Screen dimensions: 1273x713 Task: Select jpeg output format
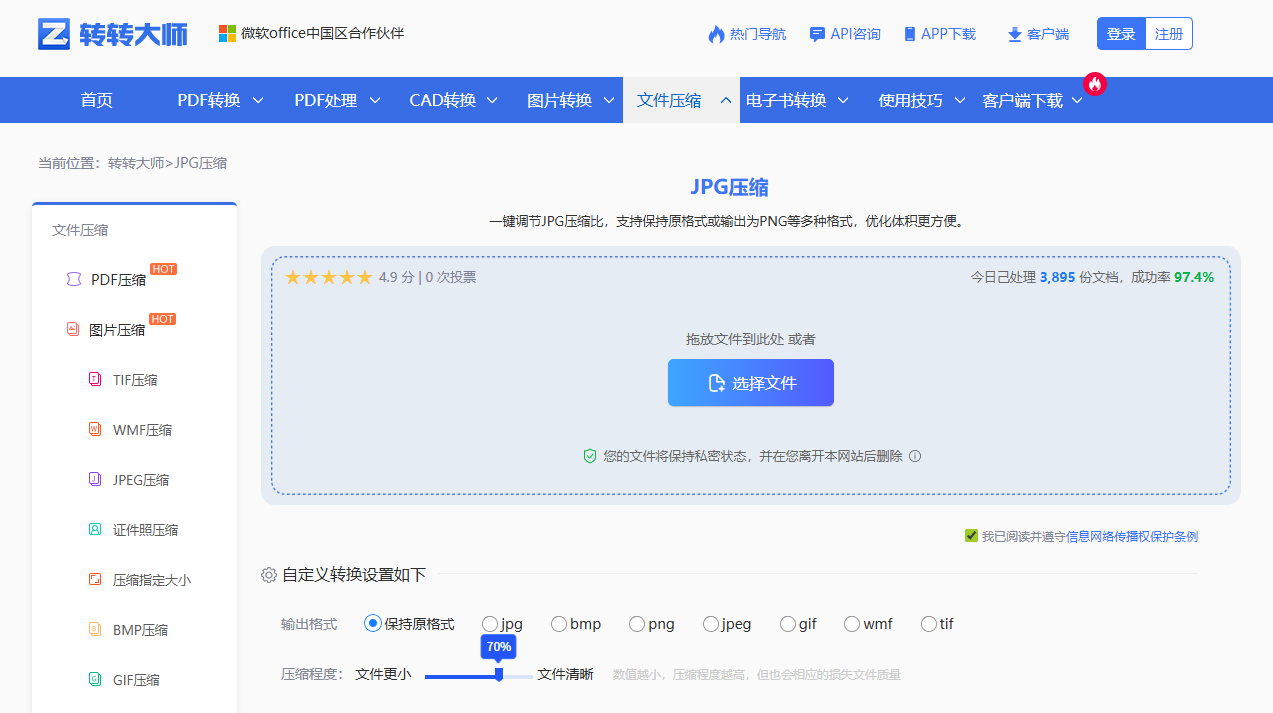711,624
